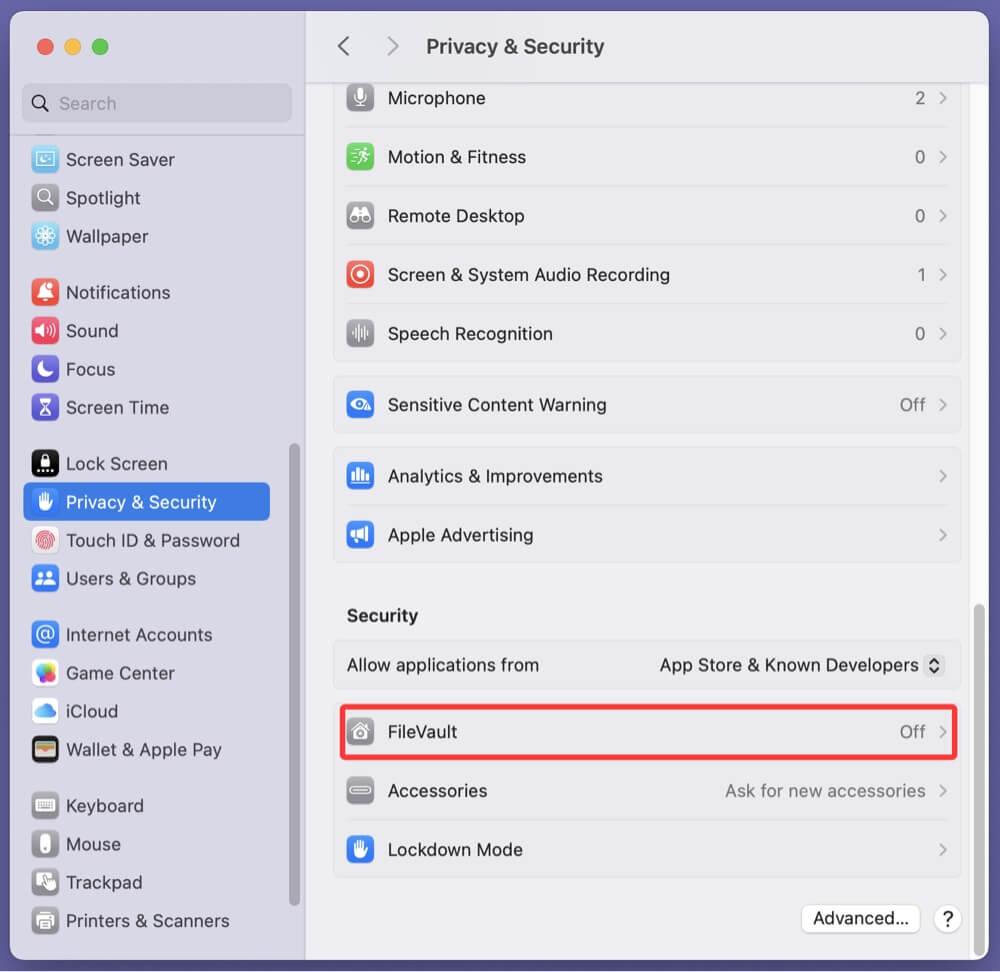Click inside the Search field
This screenshot has height=972, width=1000.
click(156, 103)
